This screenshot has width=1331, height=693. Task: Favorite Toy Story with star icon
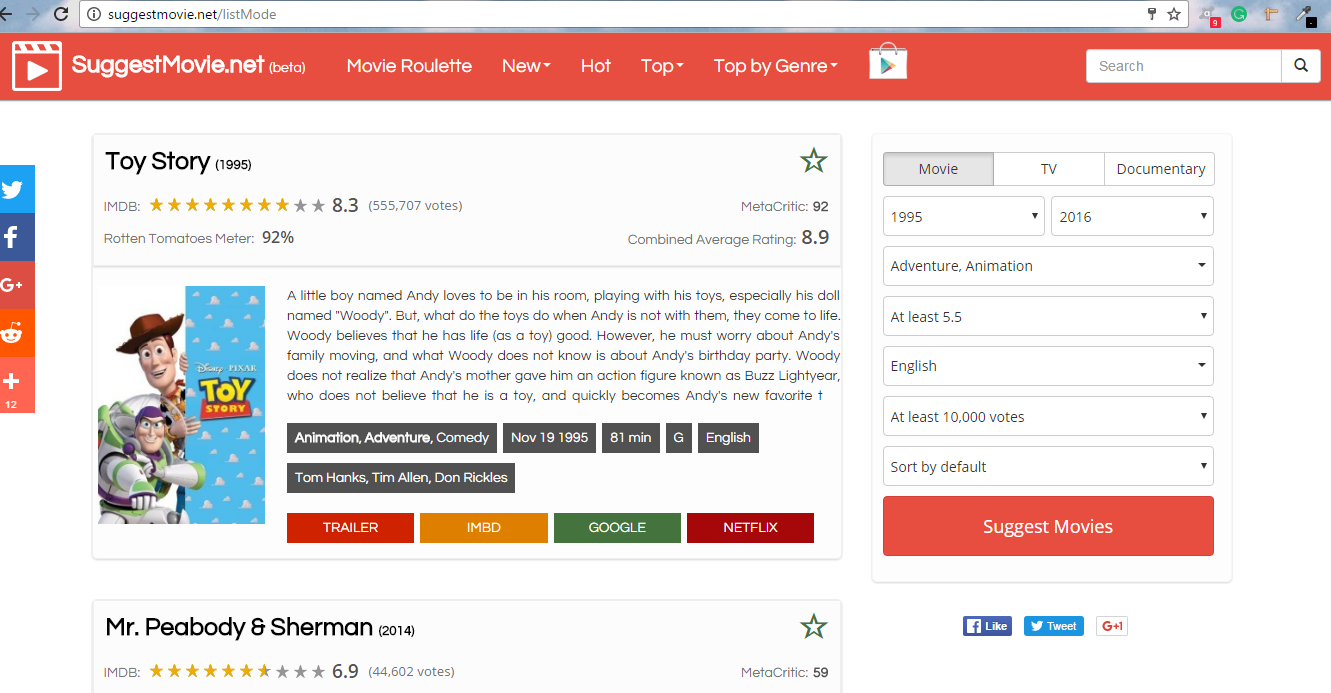pyautogui.click(x=814, y=161)
